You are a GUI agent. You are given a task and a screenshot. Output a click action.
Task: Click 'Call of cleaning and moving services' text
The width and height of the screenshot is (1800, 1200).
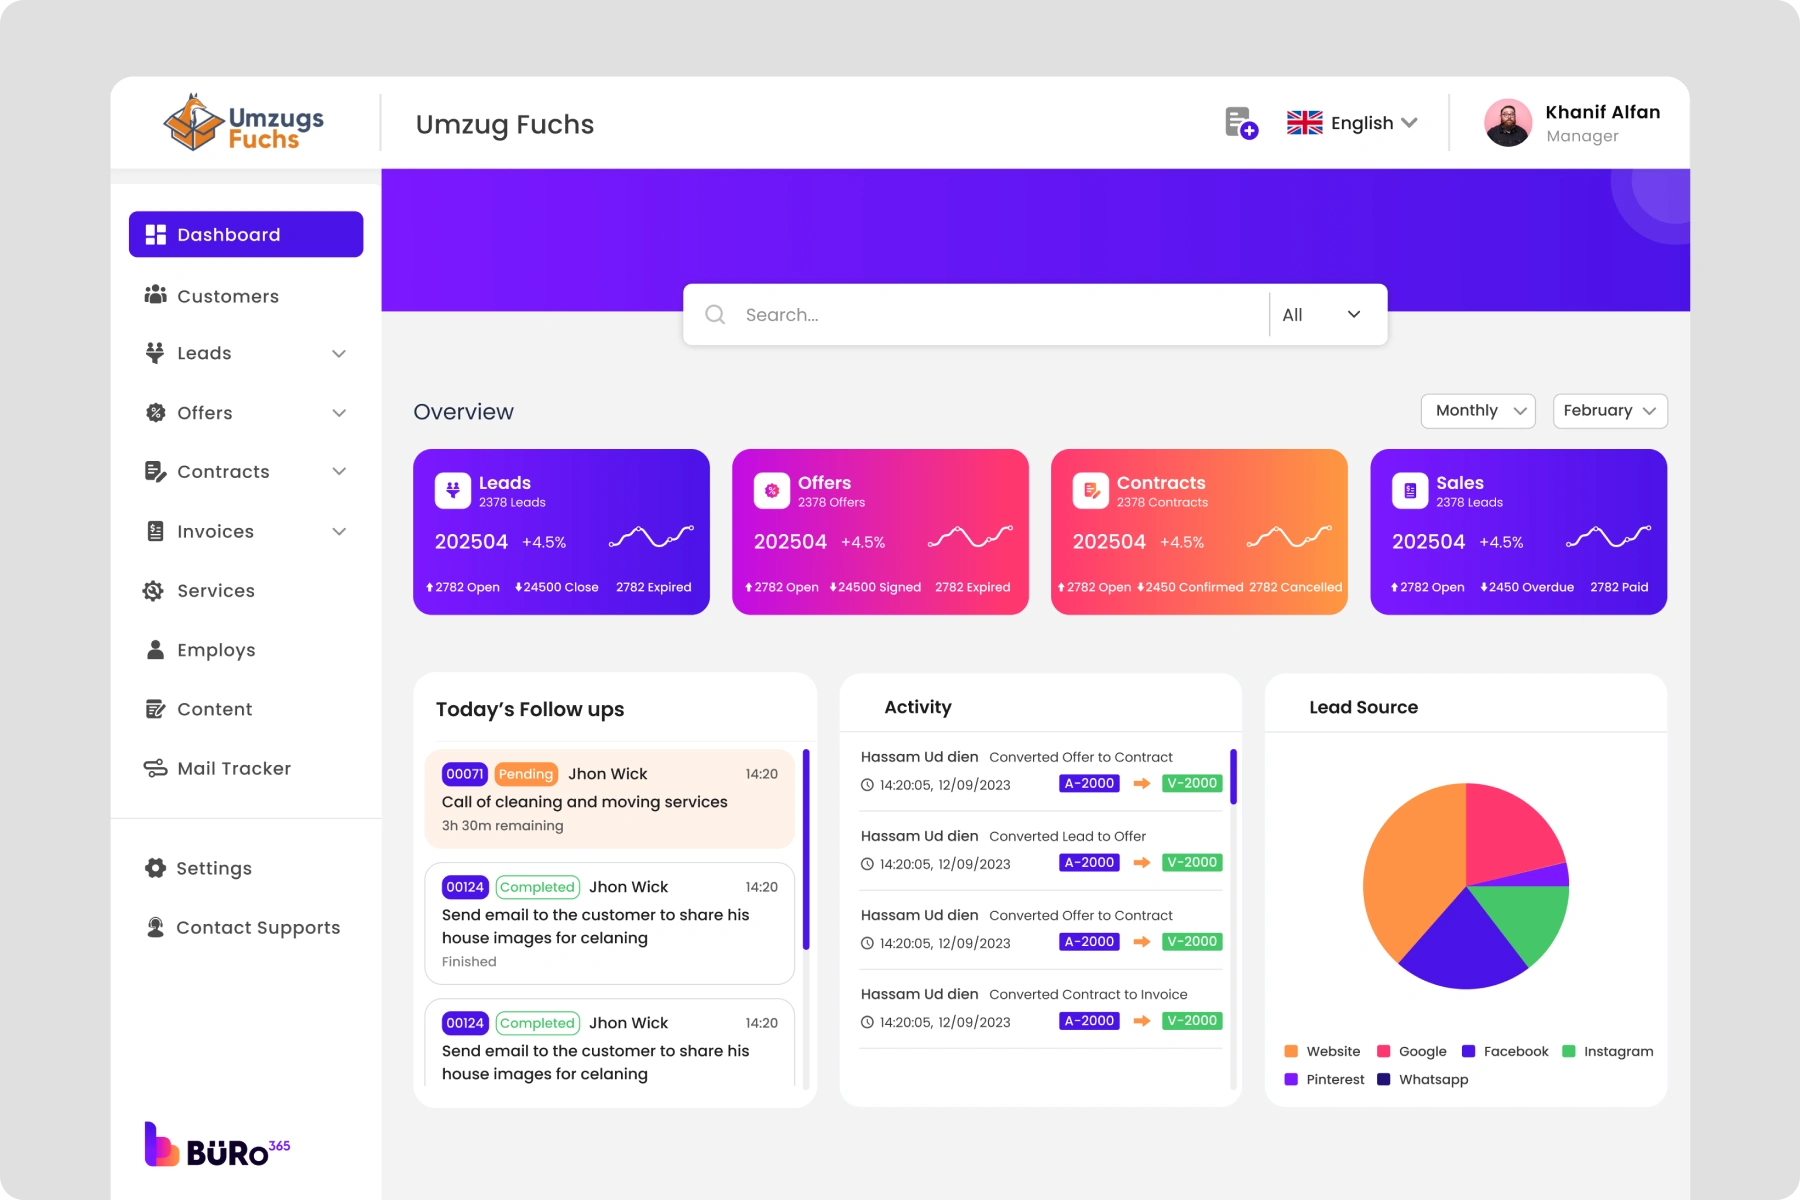click(585, 802)
